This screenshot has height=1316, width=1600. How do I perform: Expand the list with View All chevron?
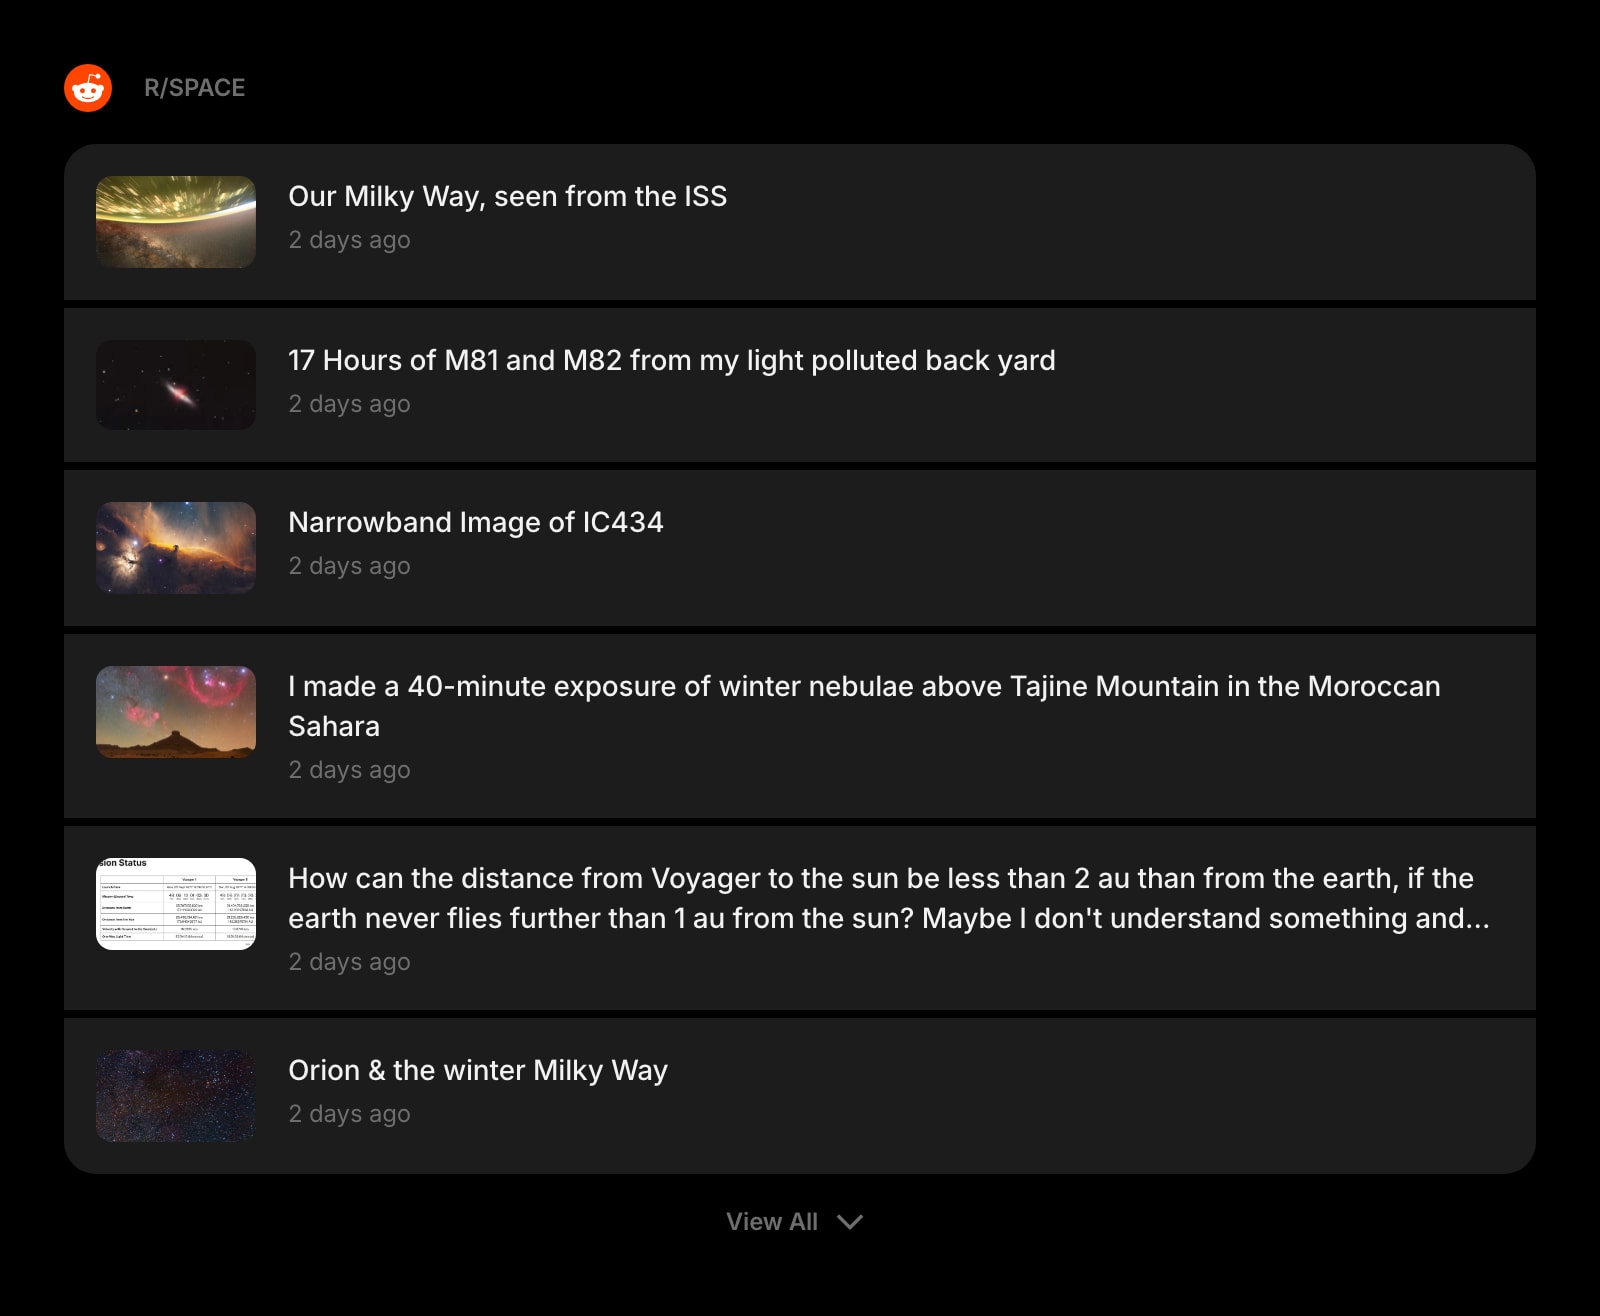850,1222
